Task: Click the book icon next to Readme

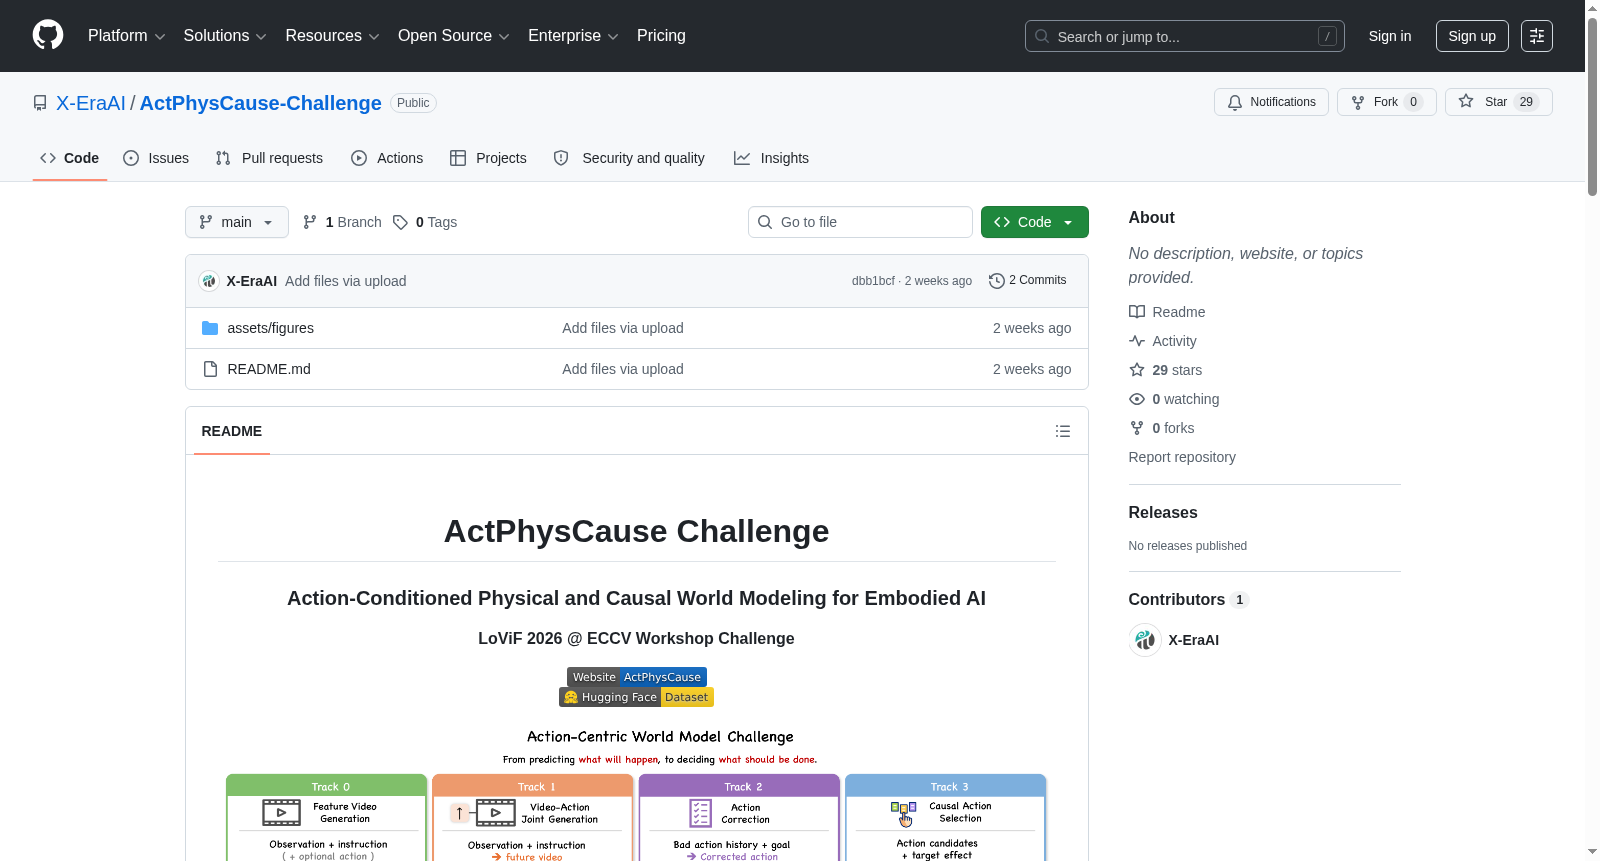Action: click(x=1137, y=312)
